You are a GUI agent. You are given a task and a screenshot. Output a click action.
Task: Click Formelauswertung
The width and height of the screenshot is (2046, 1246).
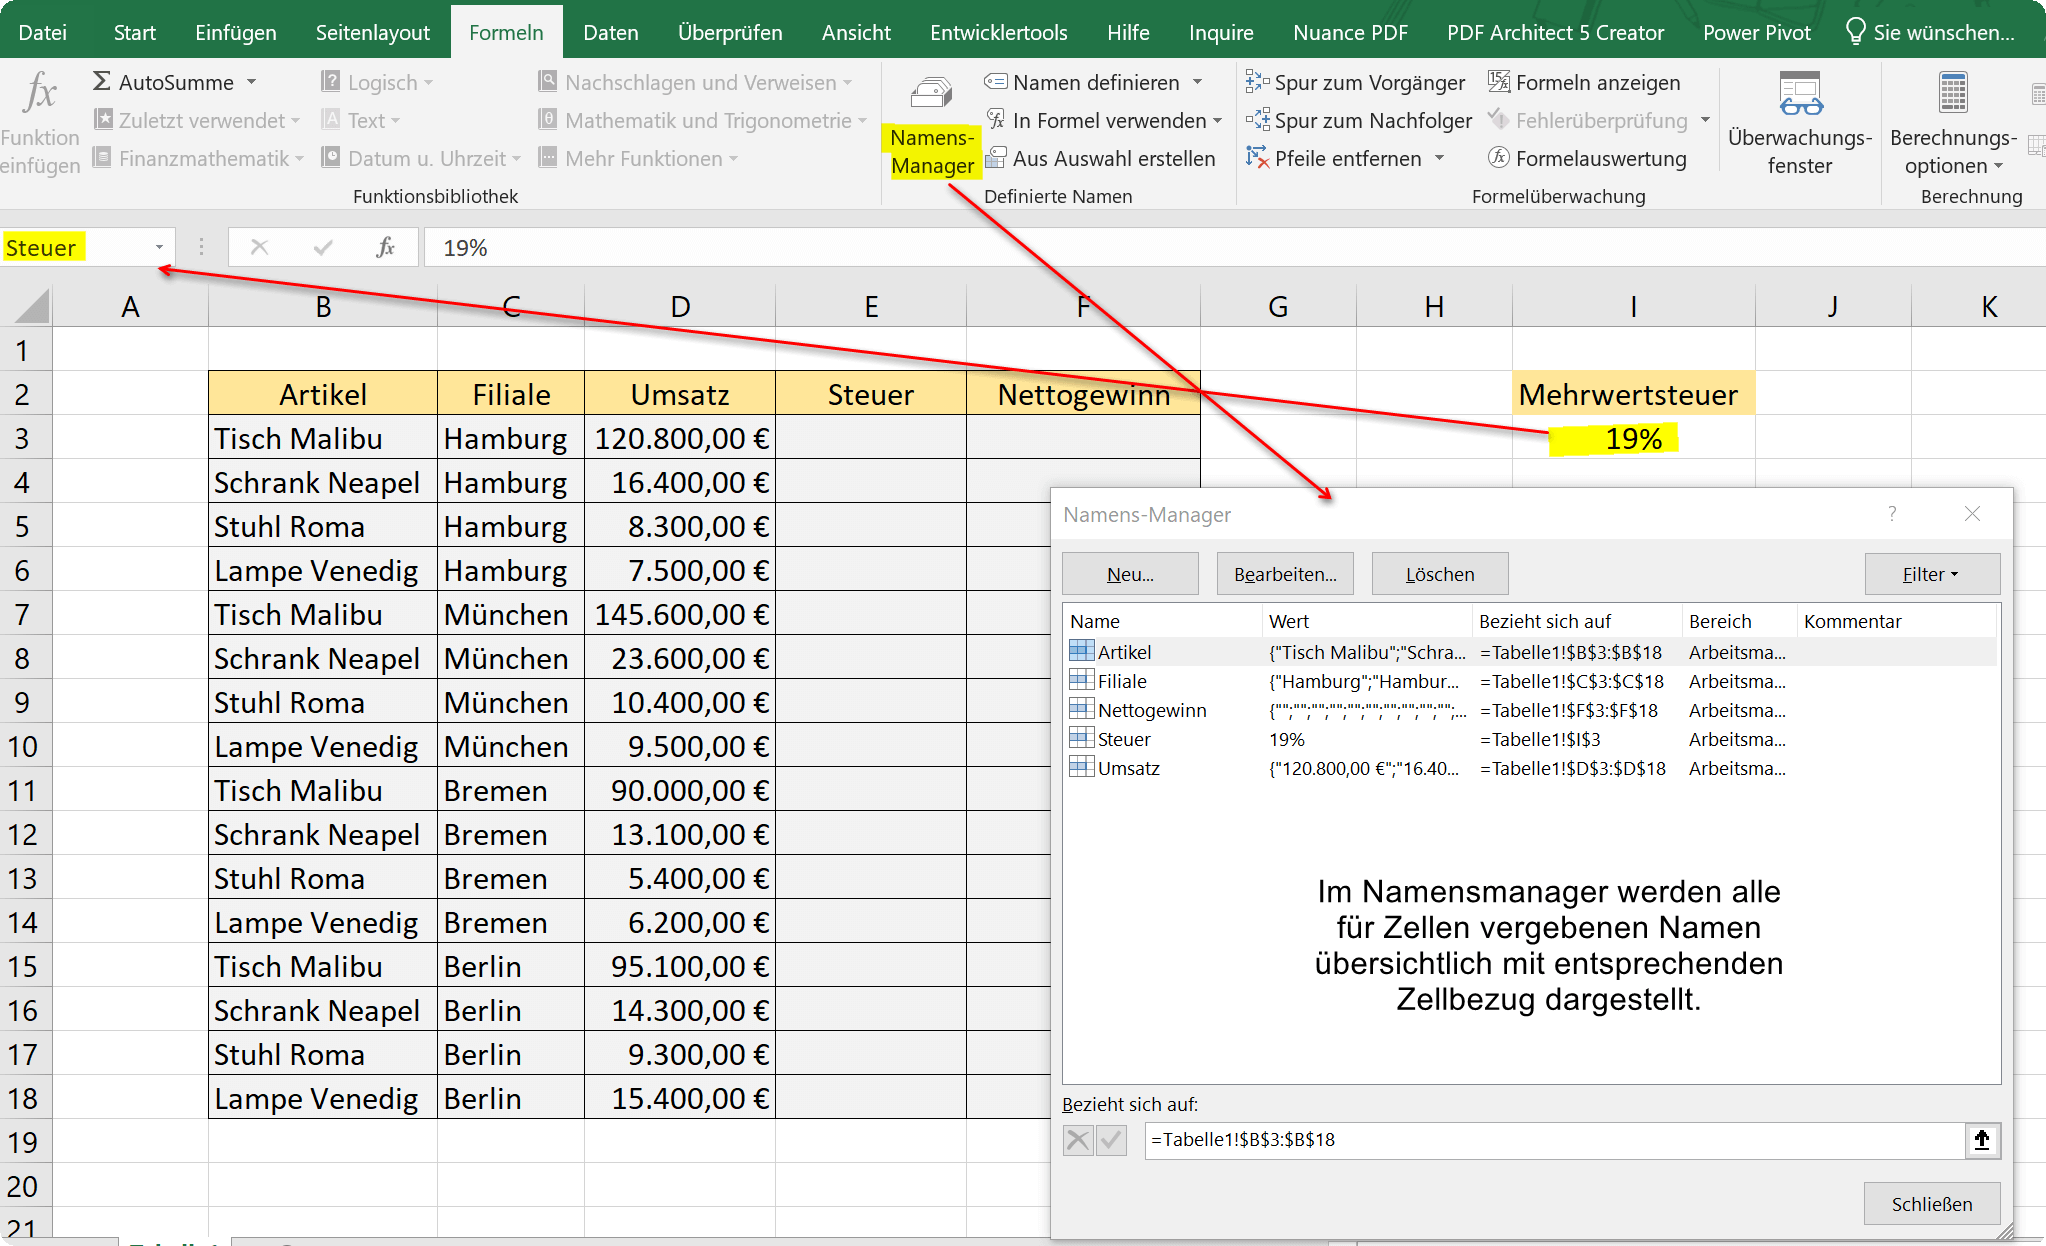pyautogui.click(x=1588, y=158)
